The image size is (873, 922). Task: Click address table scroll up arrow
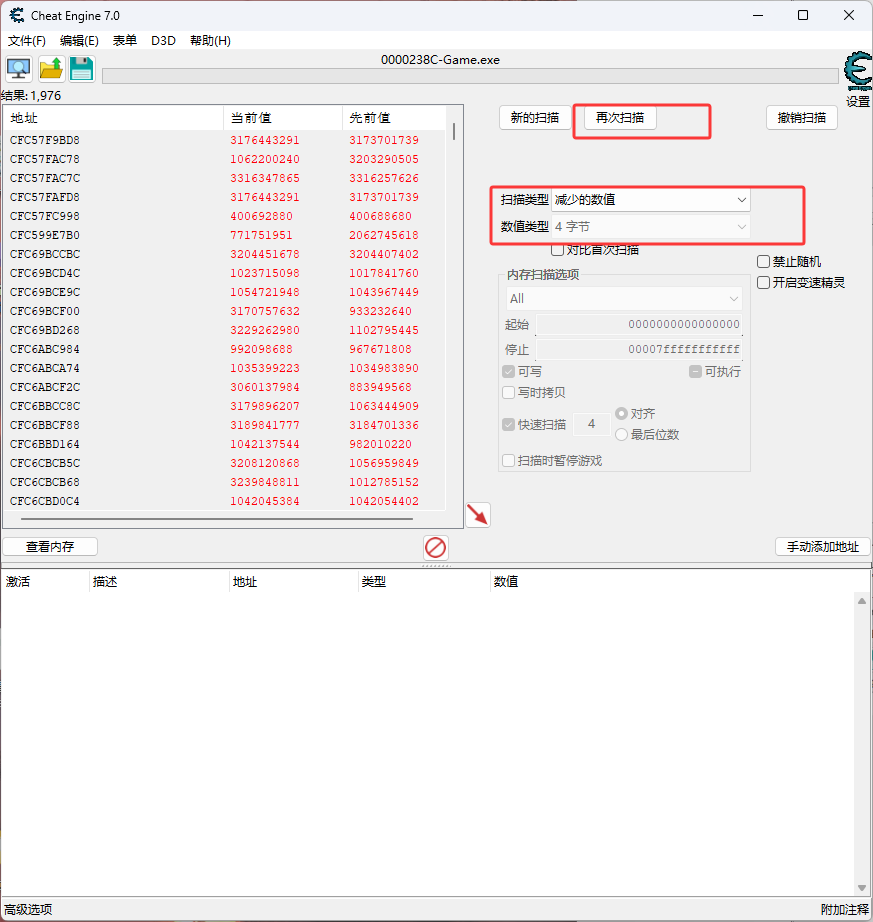862,601
